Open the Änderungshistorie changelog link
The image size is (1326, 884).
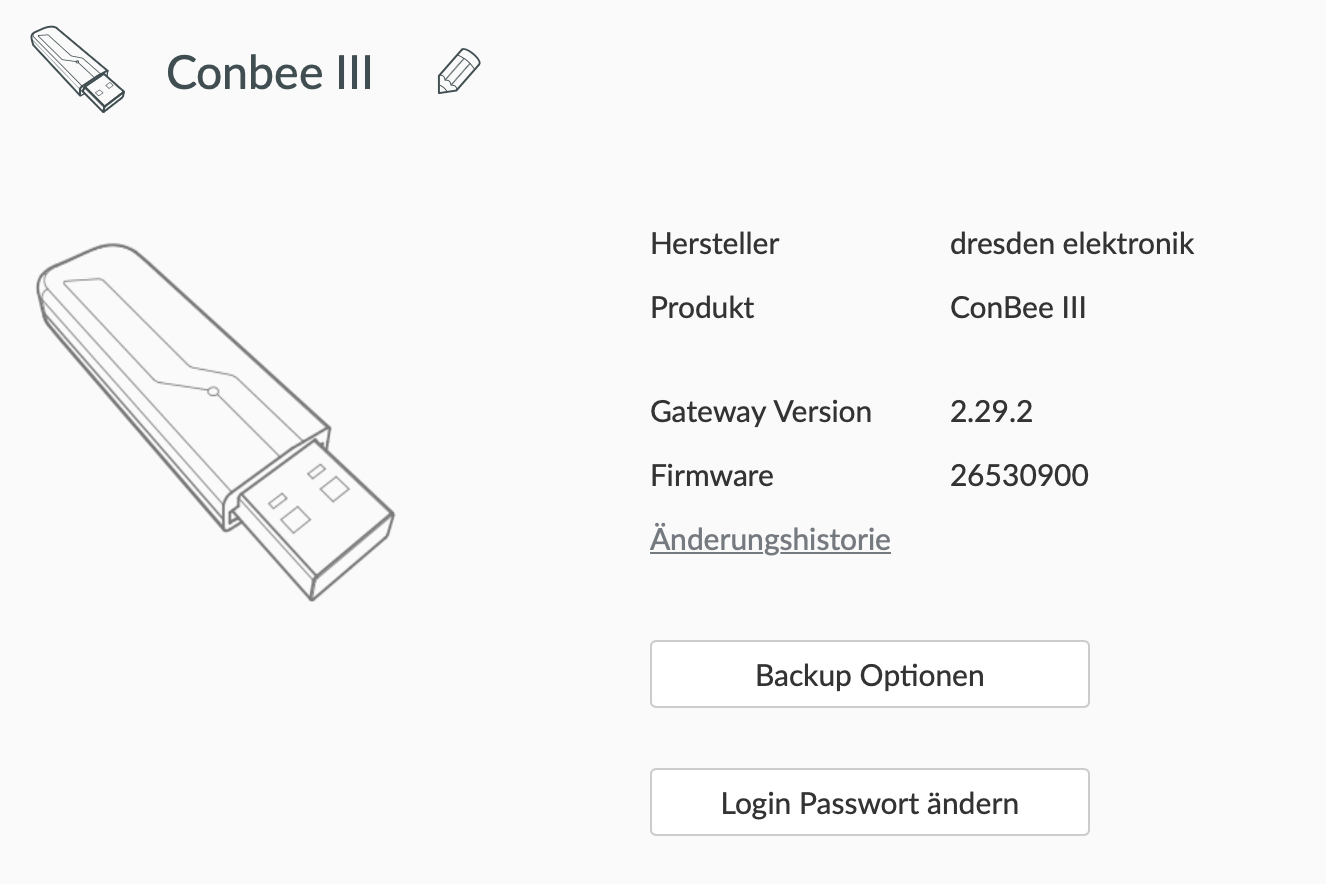tap(770, 540)
